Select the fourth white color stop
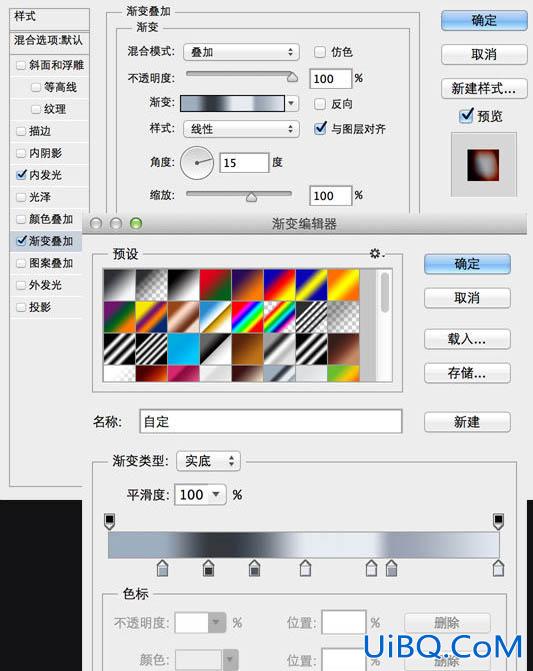This screenshot has width=533, height=671. [x=305, y=568]
